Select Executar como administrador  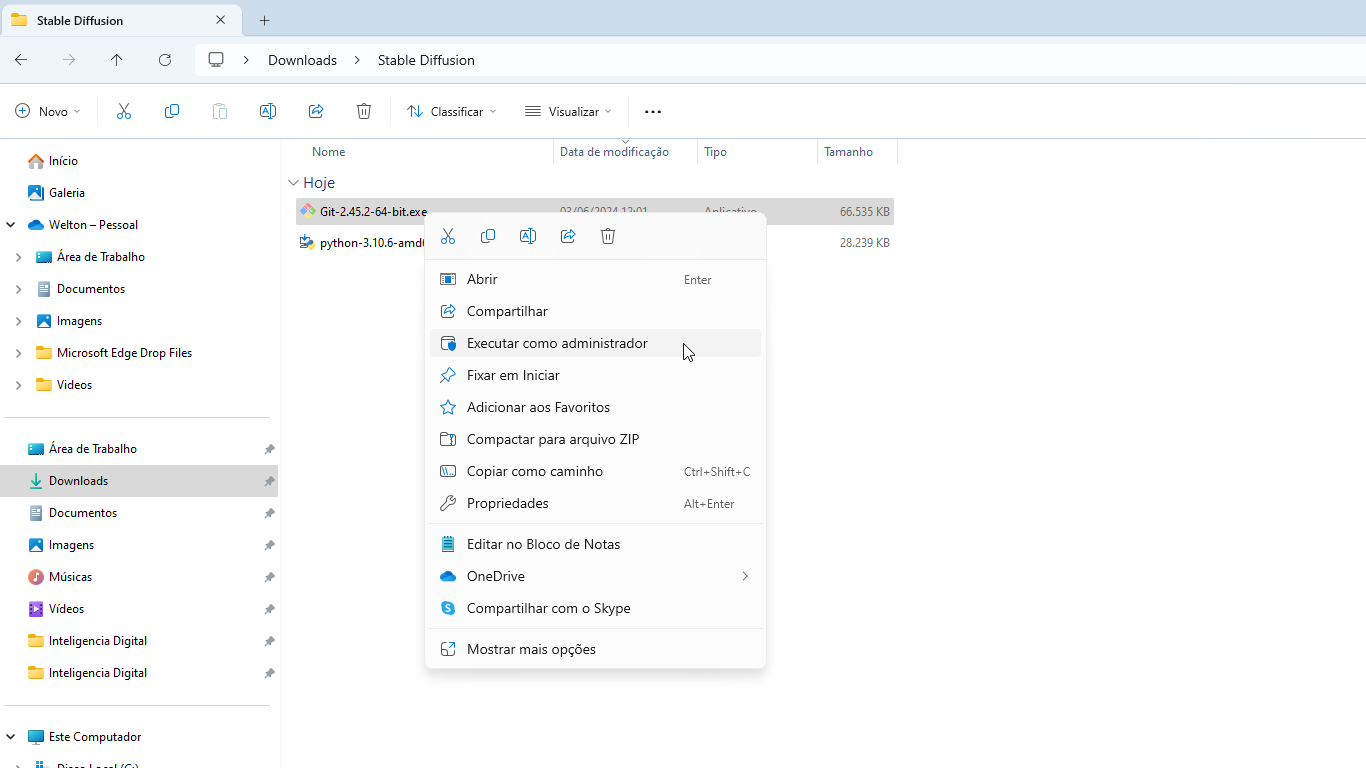[x=595, y=343]
